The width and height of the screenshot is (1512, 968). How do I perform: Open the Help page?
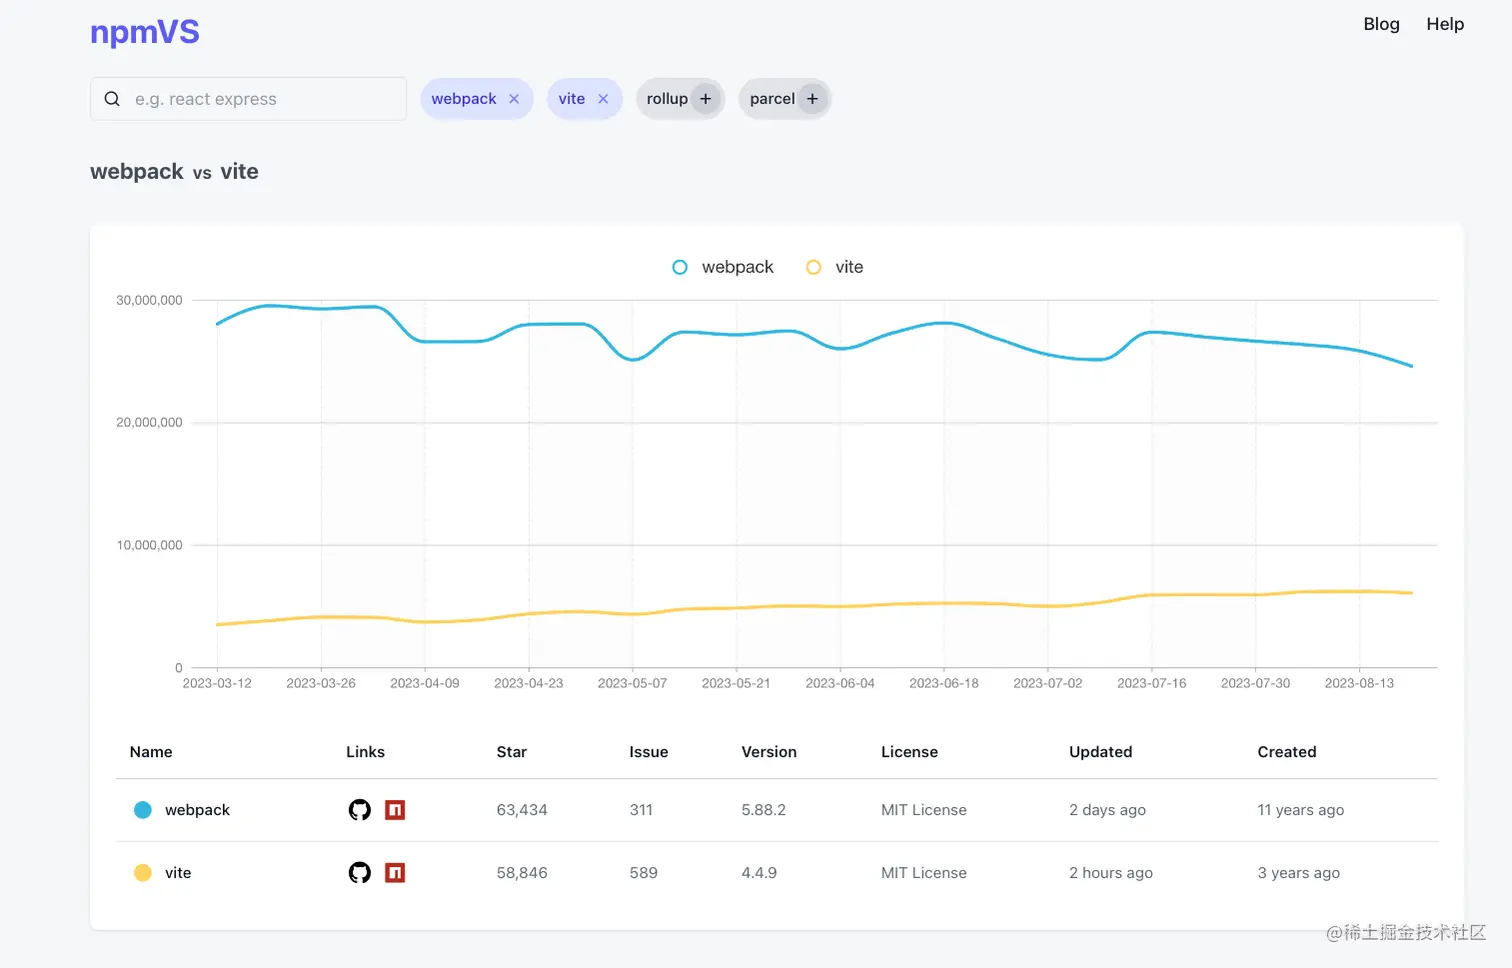pyautogui.click(x=1445, y=24)
